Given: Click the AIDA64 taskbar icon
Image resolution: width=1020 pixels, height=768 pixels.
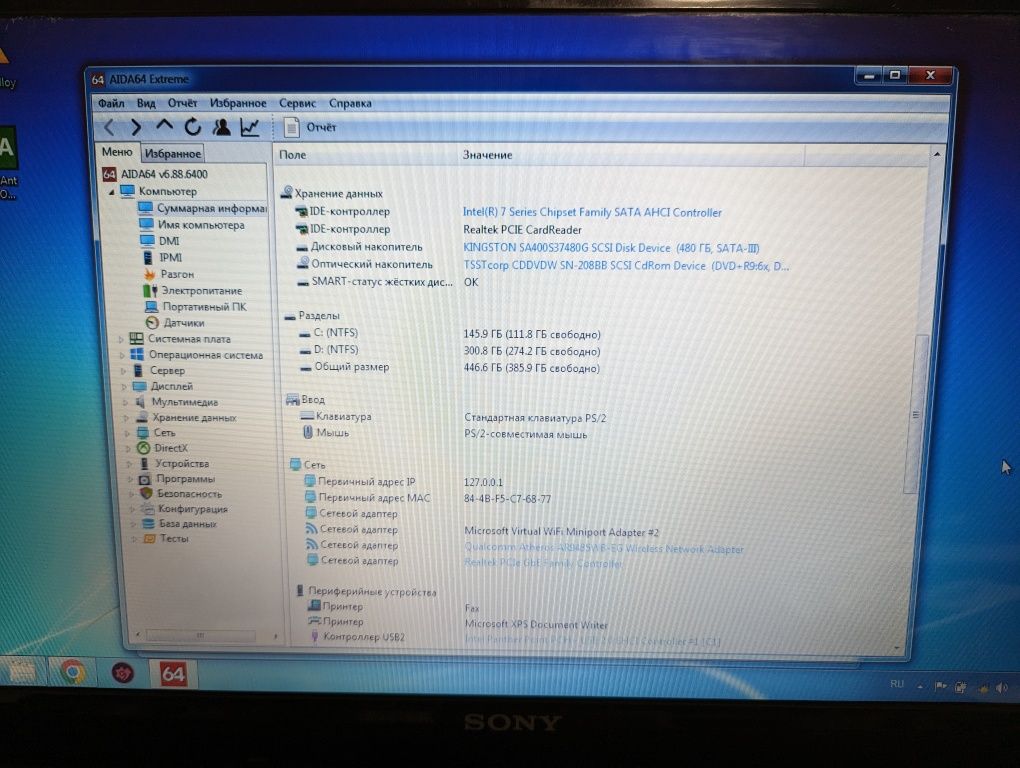Looking at the screenshot, I should pos(173,673).
